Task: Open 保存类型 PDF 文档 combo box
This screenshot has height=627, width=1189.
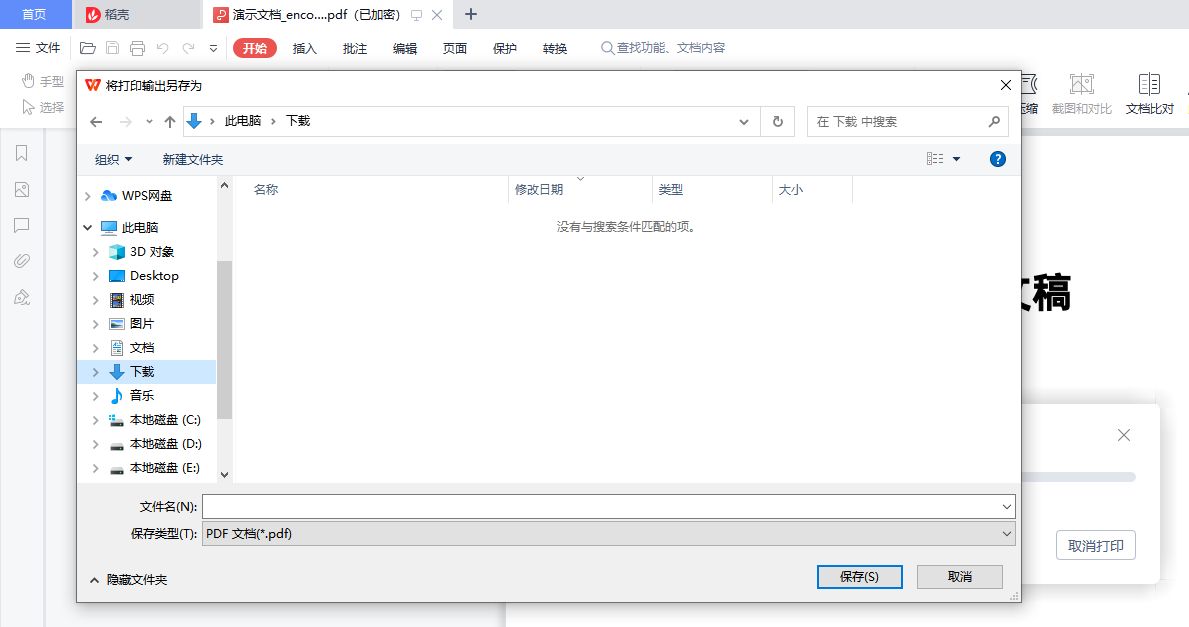Action: [608, 534]
